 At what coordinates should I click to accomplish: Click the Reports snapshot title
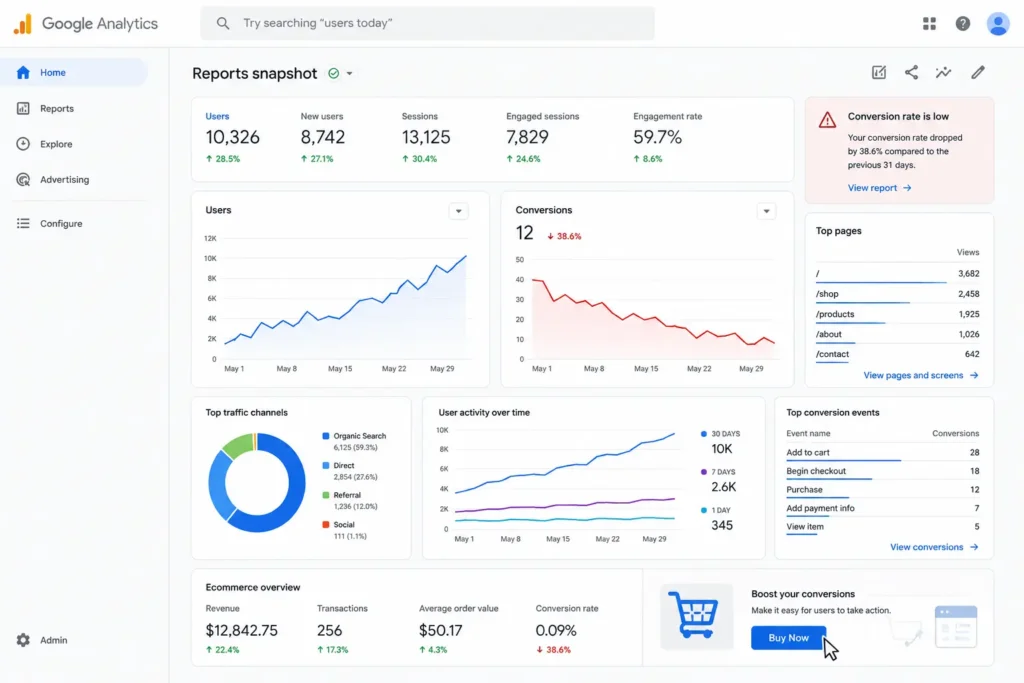click(255, 73)
